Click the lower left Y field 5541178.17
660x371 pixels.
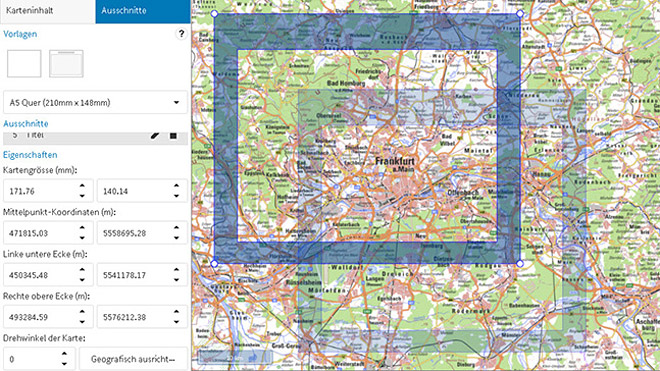point(135,275)
